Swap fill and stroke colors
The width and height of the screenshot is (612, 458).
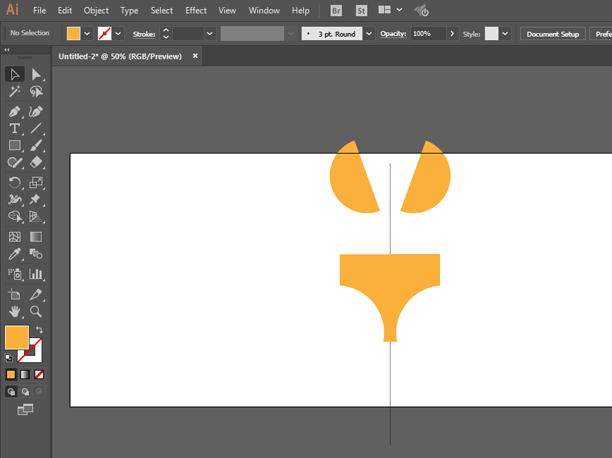click(41, 329)
